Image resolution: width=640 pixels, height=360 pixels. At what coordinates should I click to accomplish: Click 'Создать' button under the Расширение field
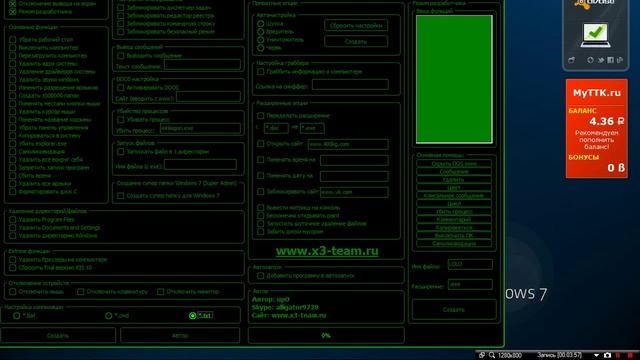coord(454,309)
